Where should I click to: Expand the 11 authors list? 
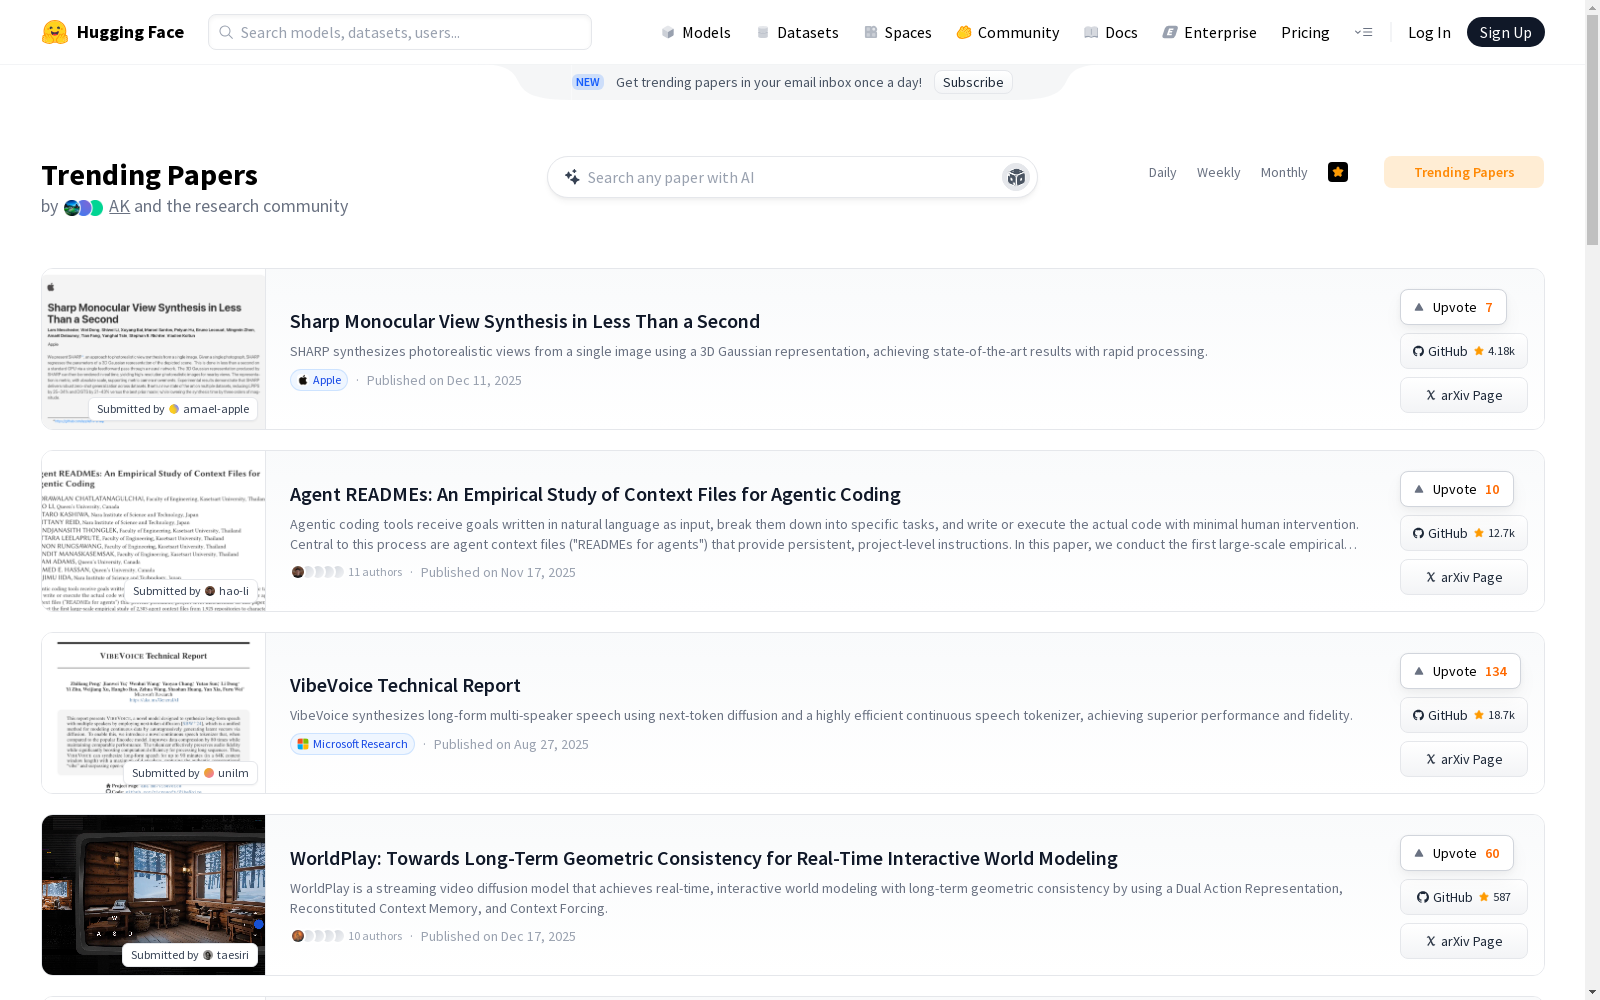coord(346,572)
